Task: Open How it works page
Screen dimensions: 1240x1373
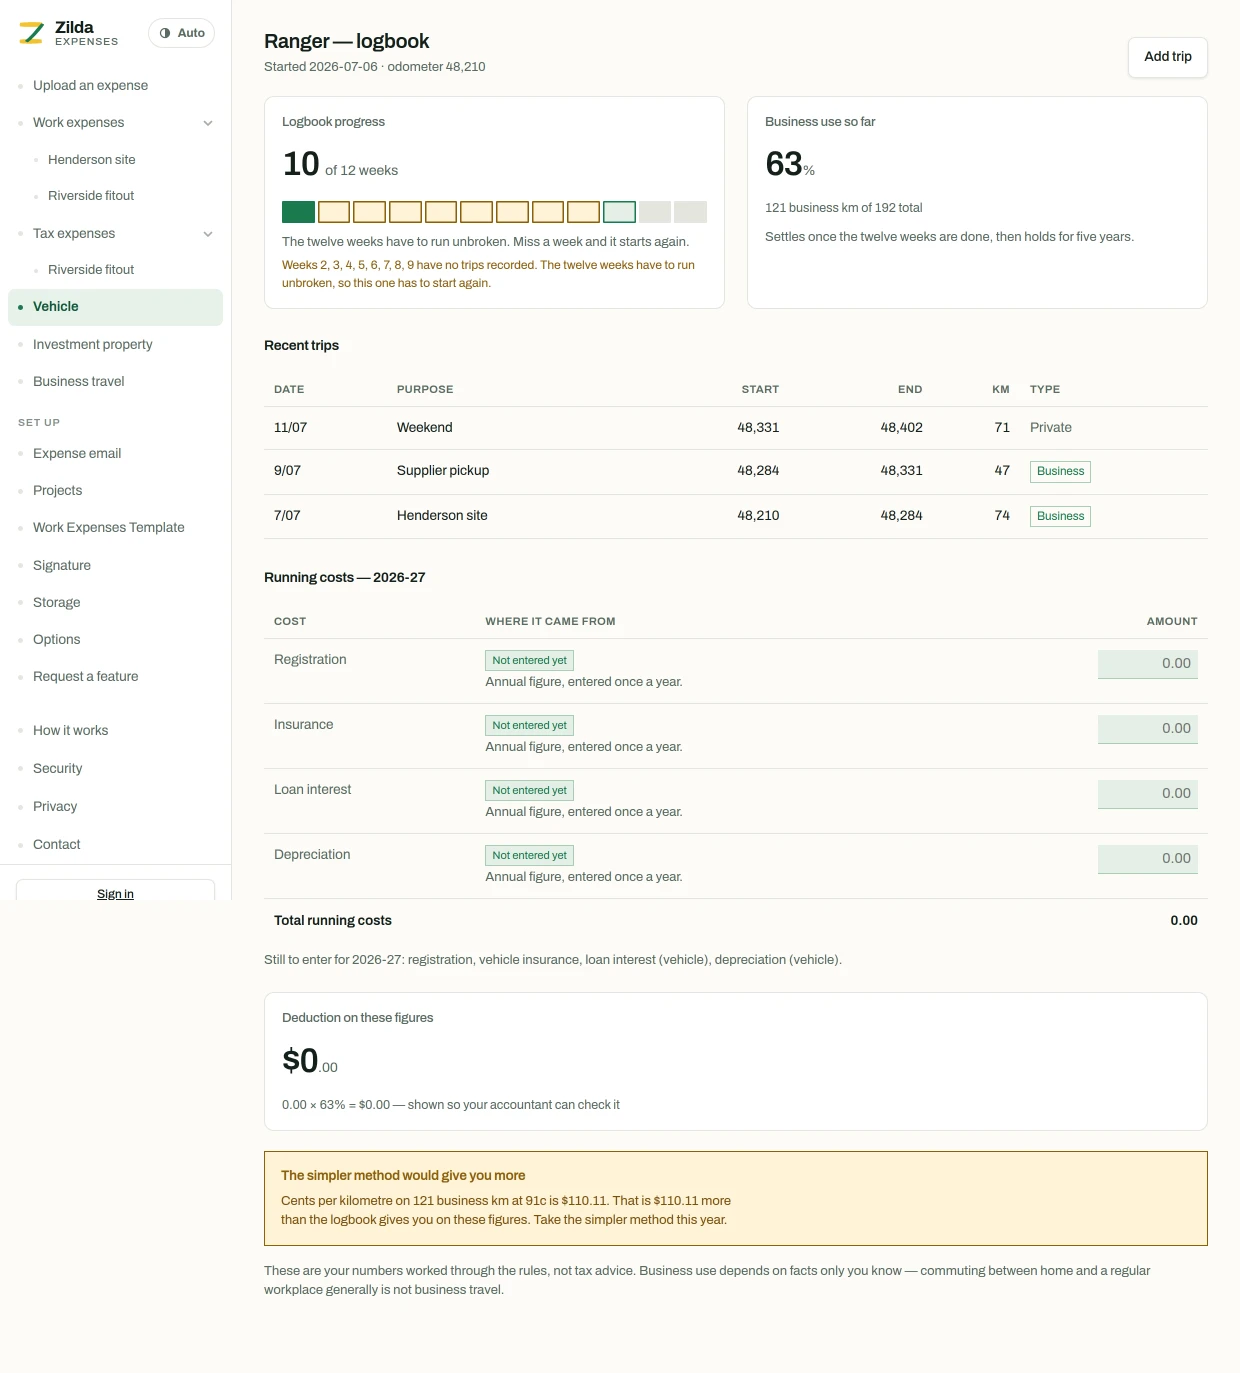Action: click(70, 731)
